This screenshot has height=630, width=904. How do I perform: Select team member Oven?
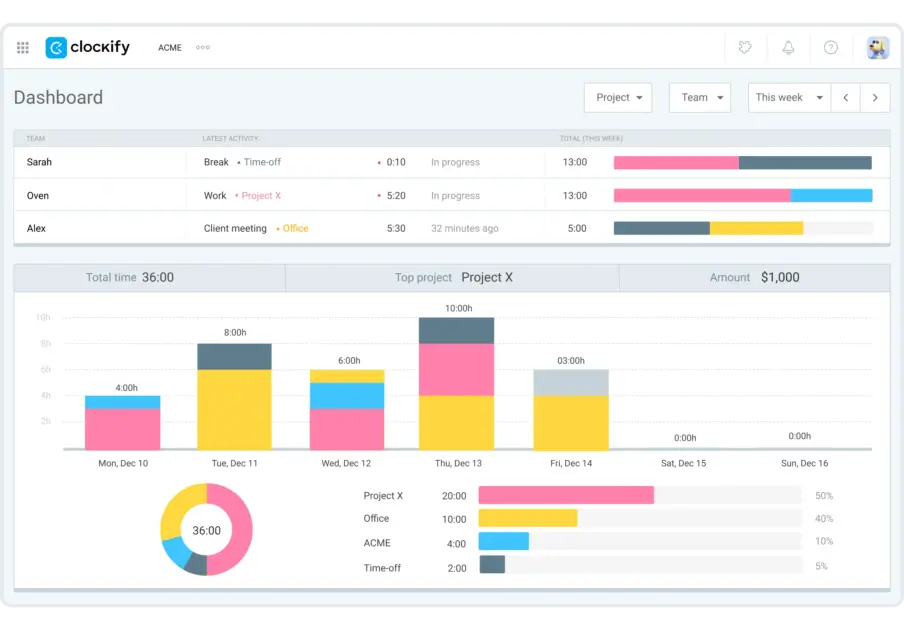pyautogui.click(x=37, y=195)
